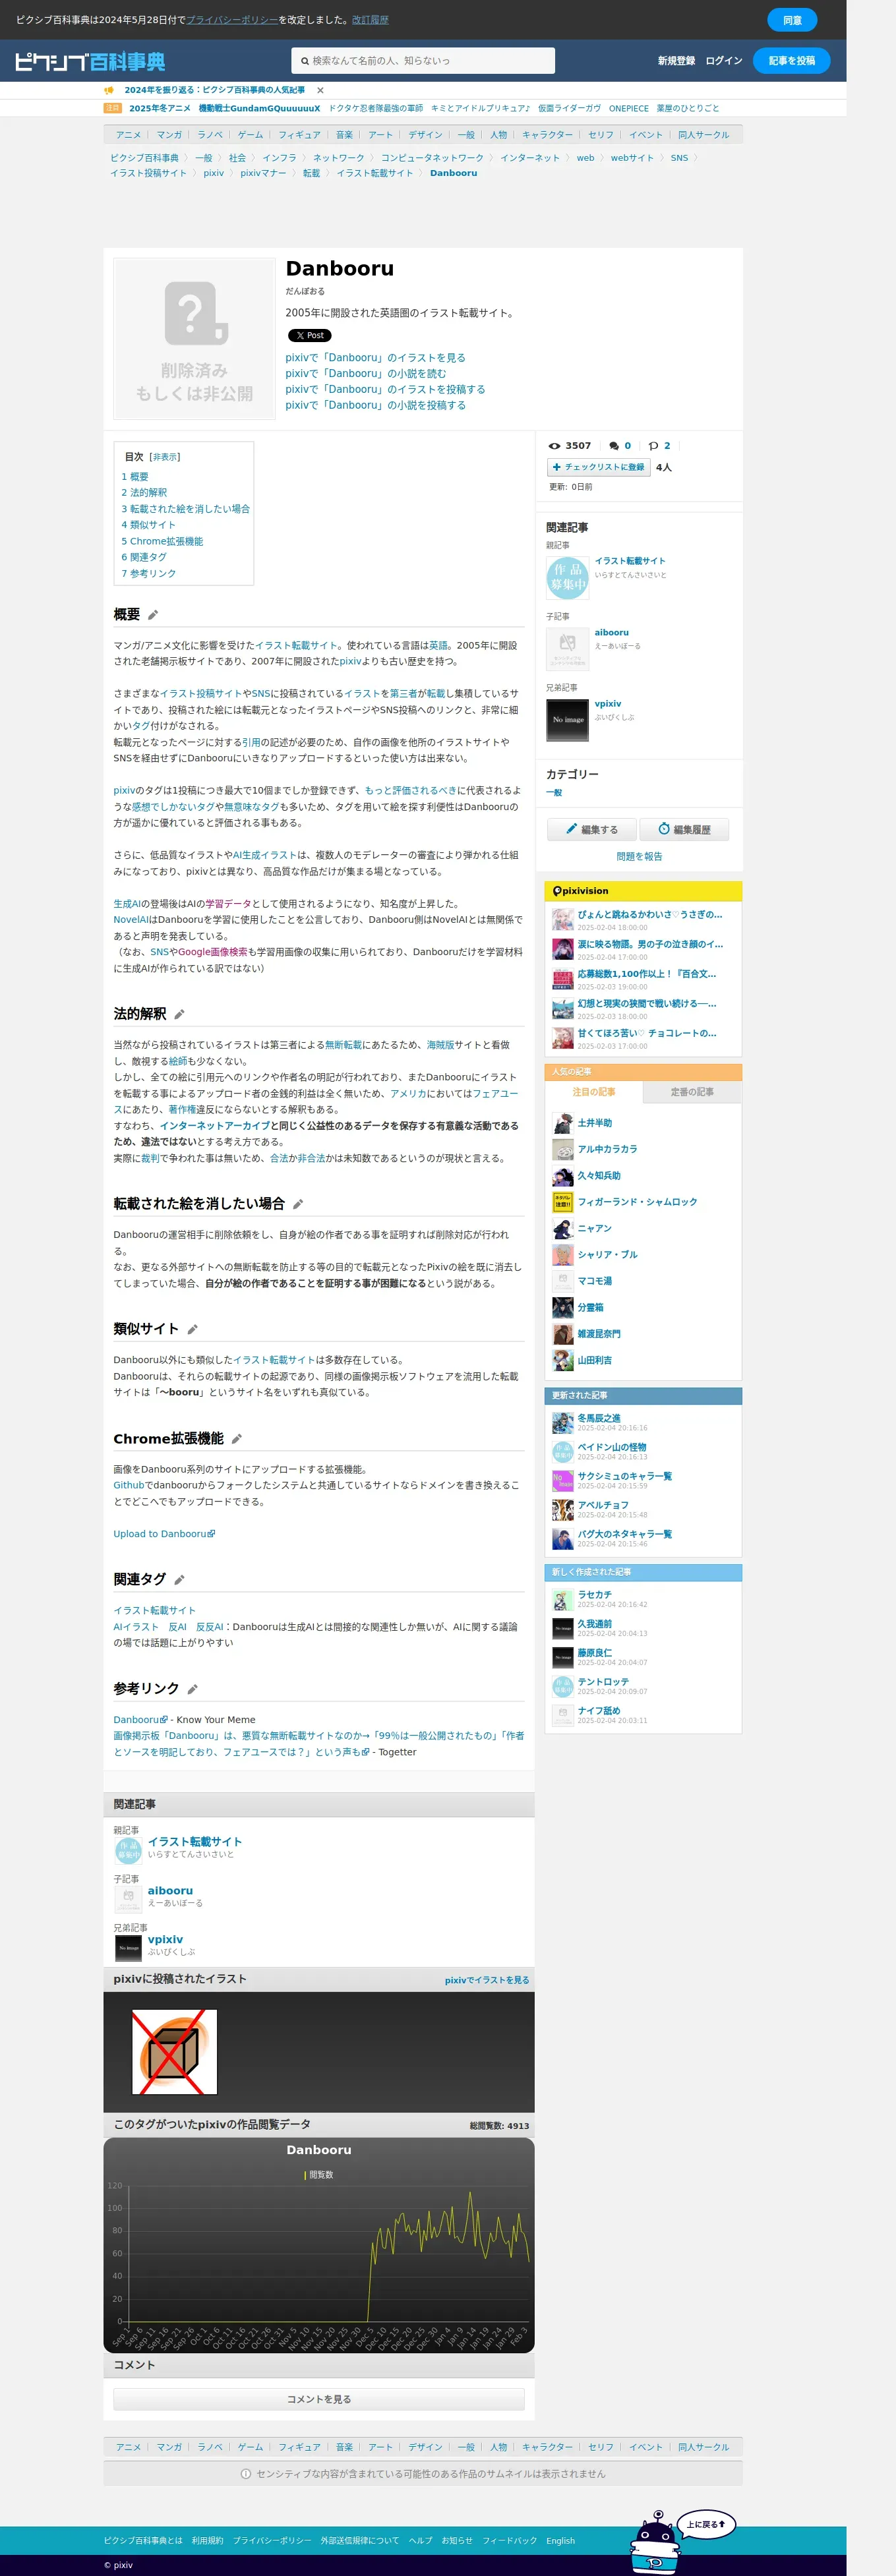The width and height of the screenshot is (896, 2576).
Task: Open the 改訂履歴 link in privacy banner
Action: click(x=370, y=20)
